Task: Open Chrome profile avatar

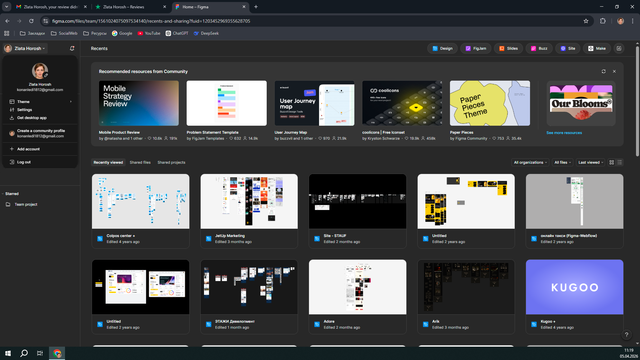Action: [x=620, y=21]
